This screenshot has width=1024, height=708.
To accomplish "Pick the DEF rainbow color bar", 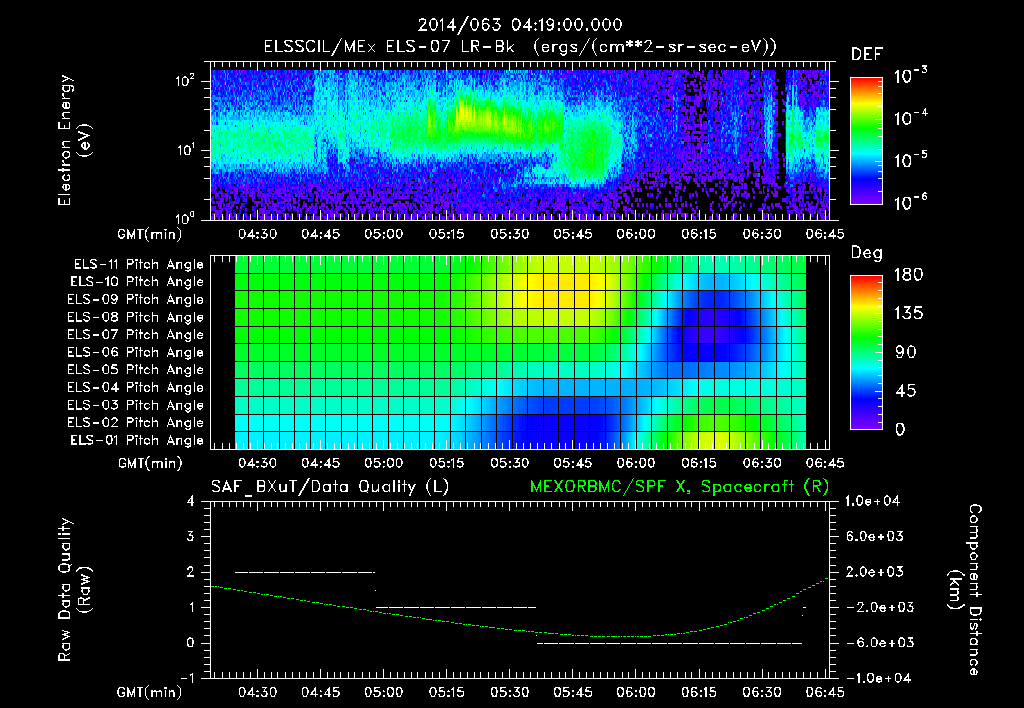I will [x=867, y=140].
